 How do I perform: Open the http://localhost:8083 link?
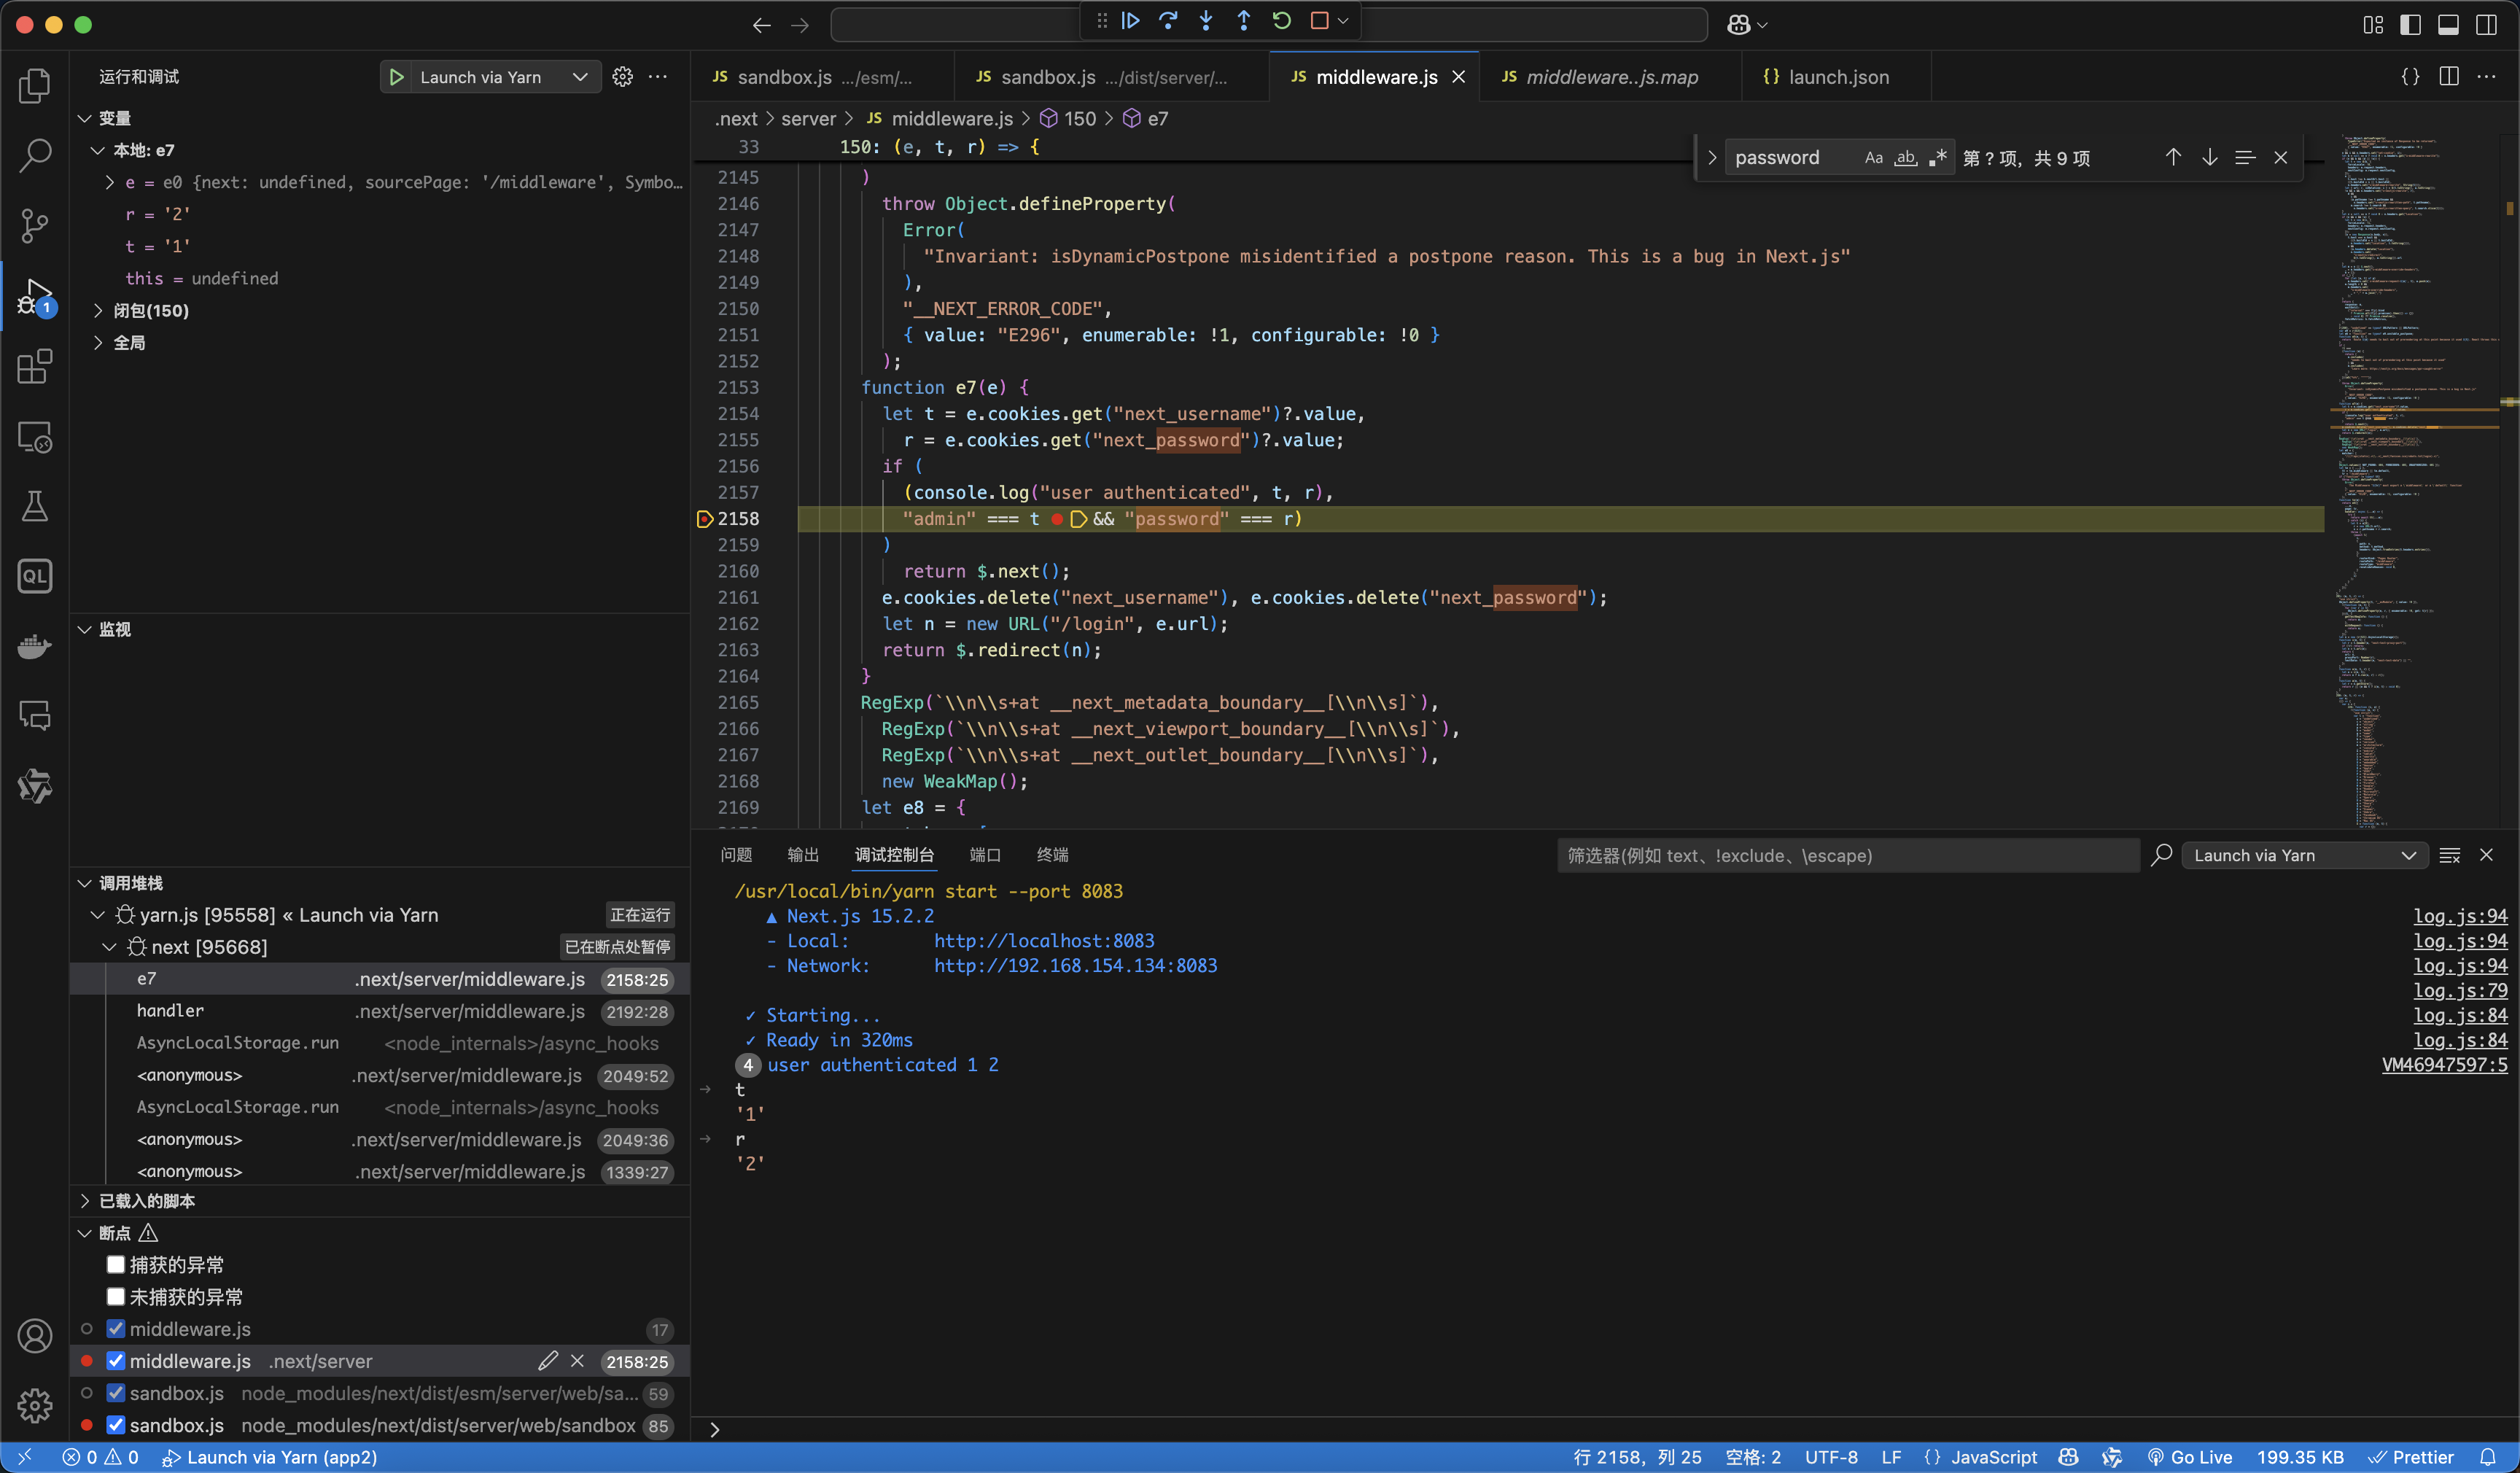(1044, 940)
